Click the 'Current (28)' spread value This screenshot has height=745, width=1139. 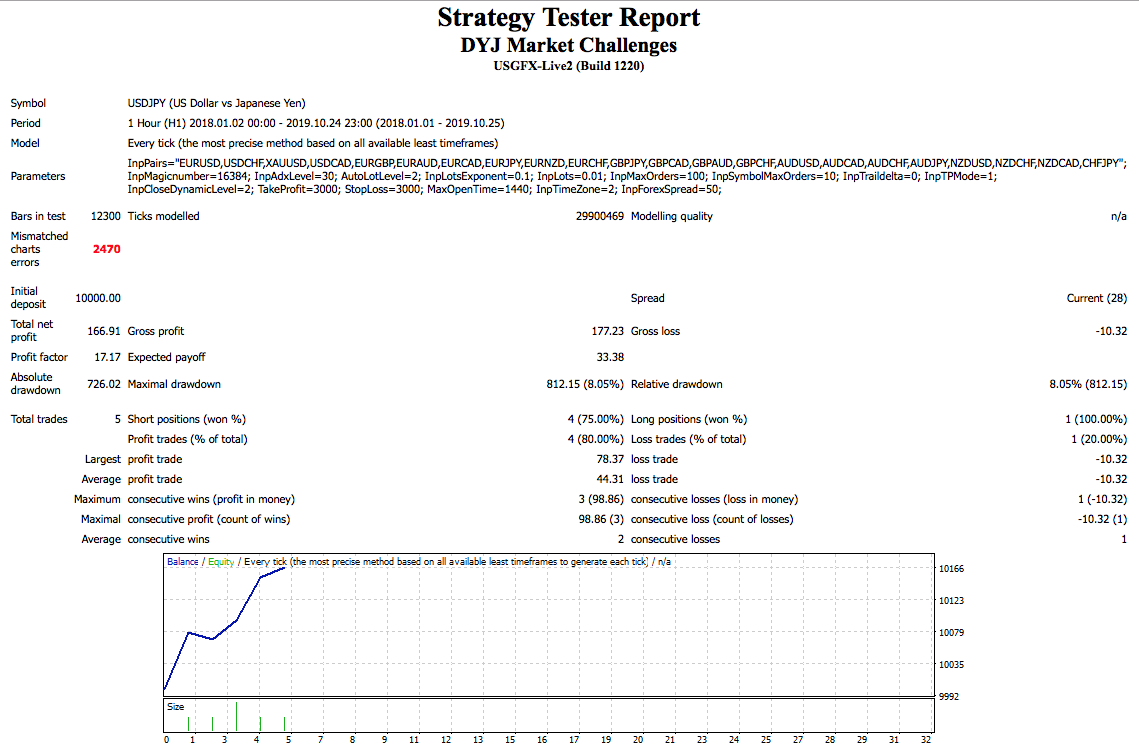coord(1097,298)
